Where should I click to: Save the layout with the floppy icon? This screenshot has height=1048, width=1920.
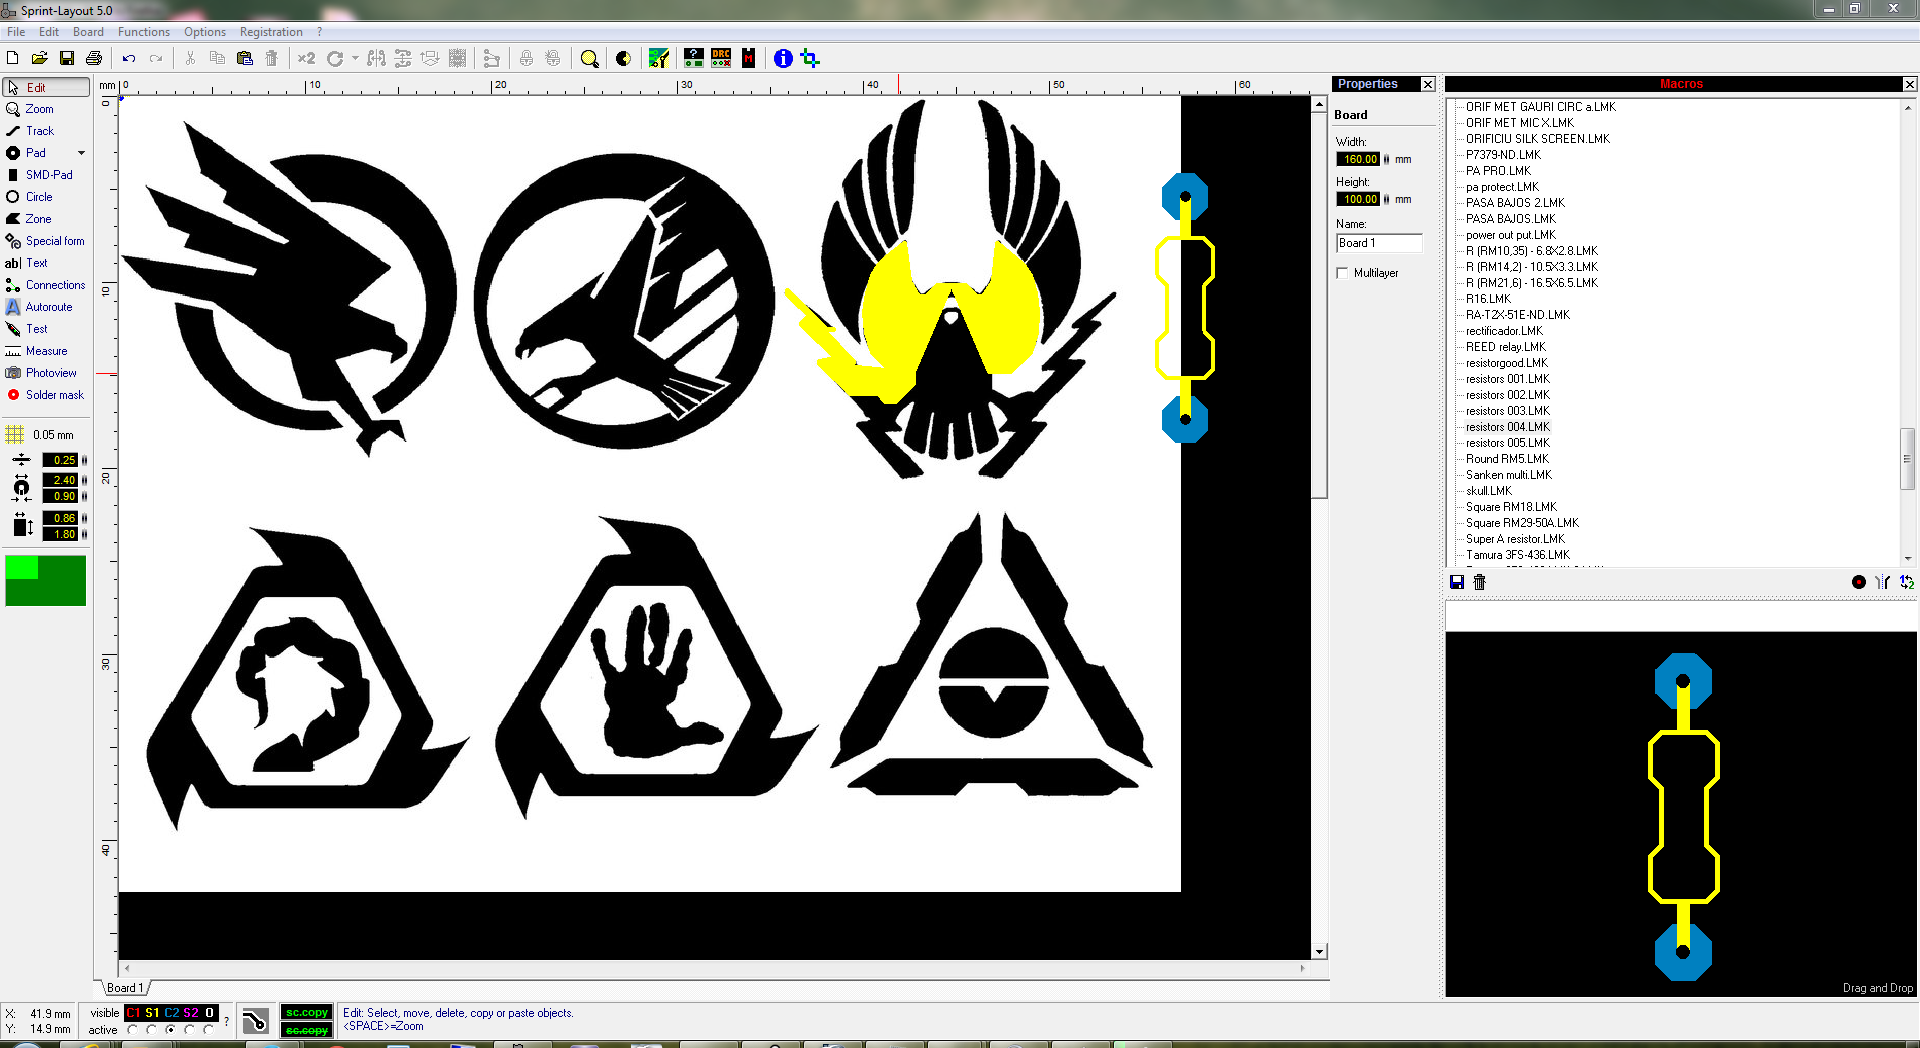67,58
